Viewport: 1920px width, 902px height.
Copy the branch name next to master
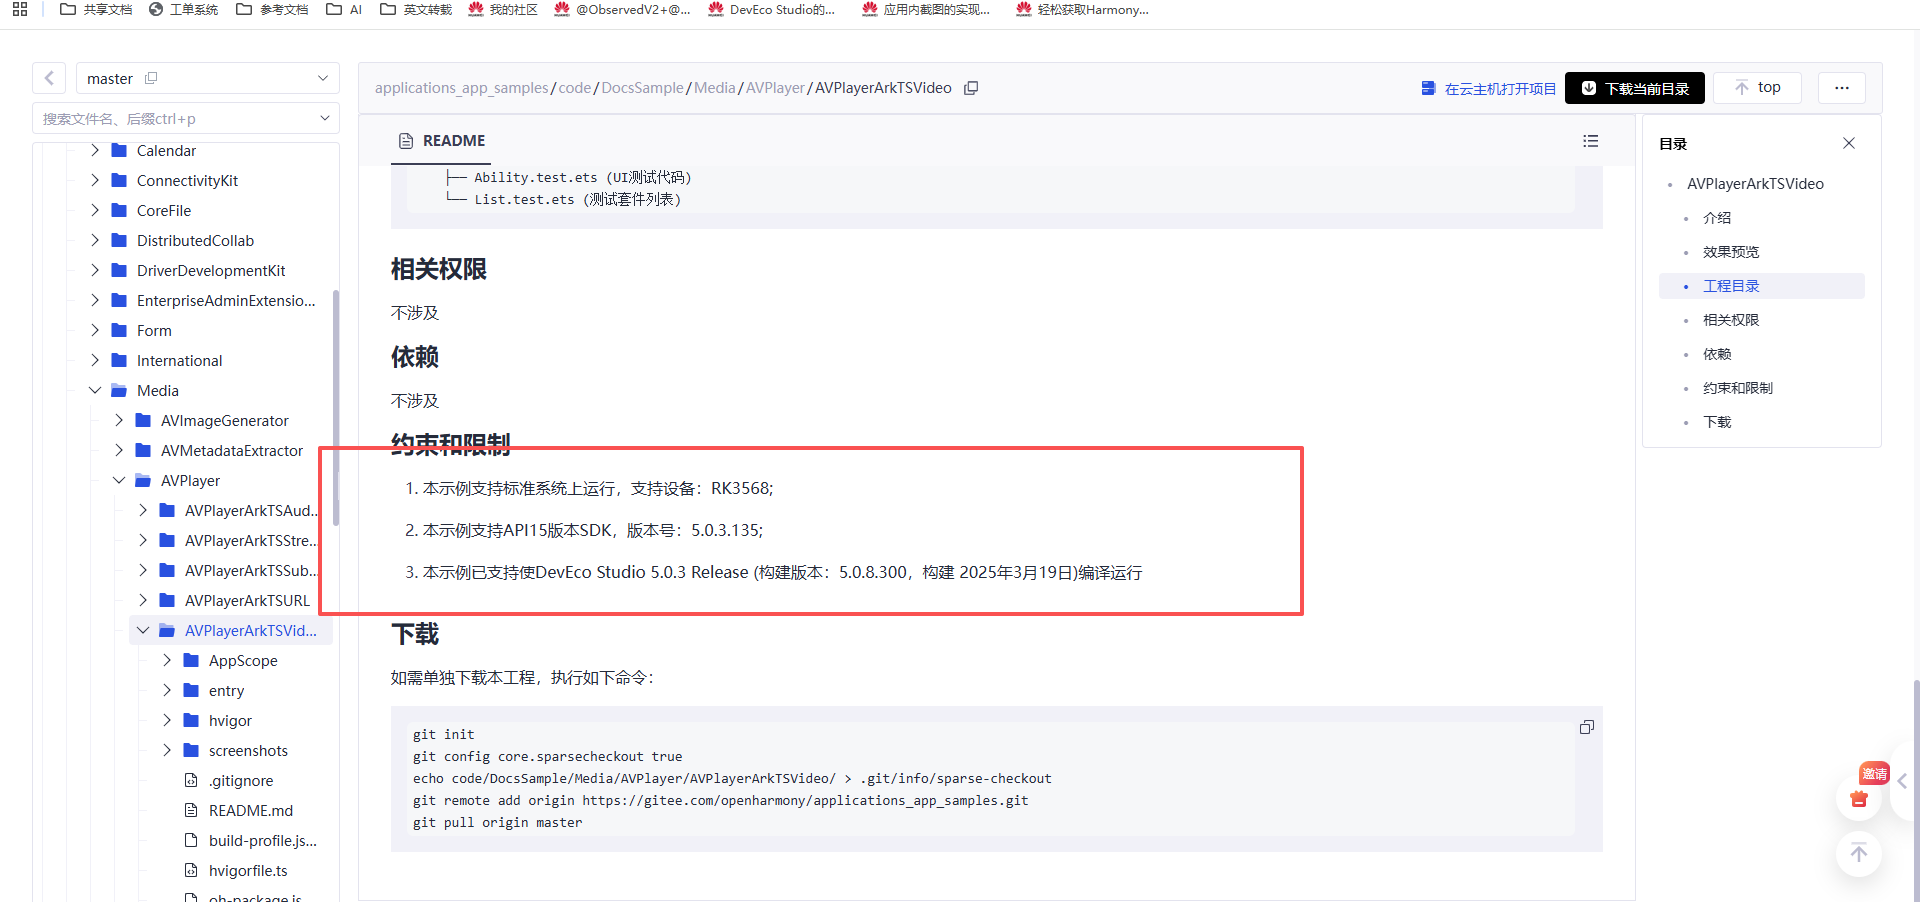tap(151, 78)
